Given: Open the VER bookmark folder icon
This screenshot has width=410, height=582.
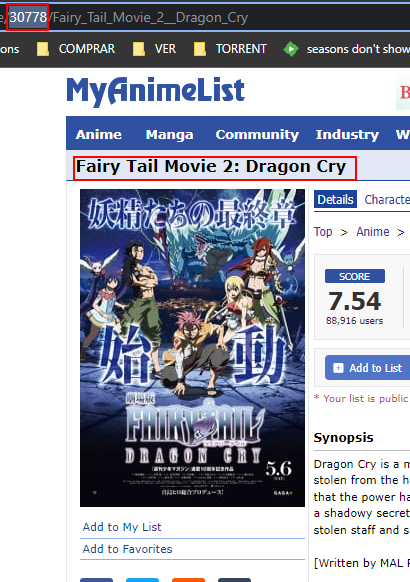Looking at the screenshot, I should tap(139, 49).
